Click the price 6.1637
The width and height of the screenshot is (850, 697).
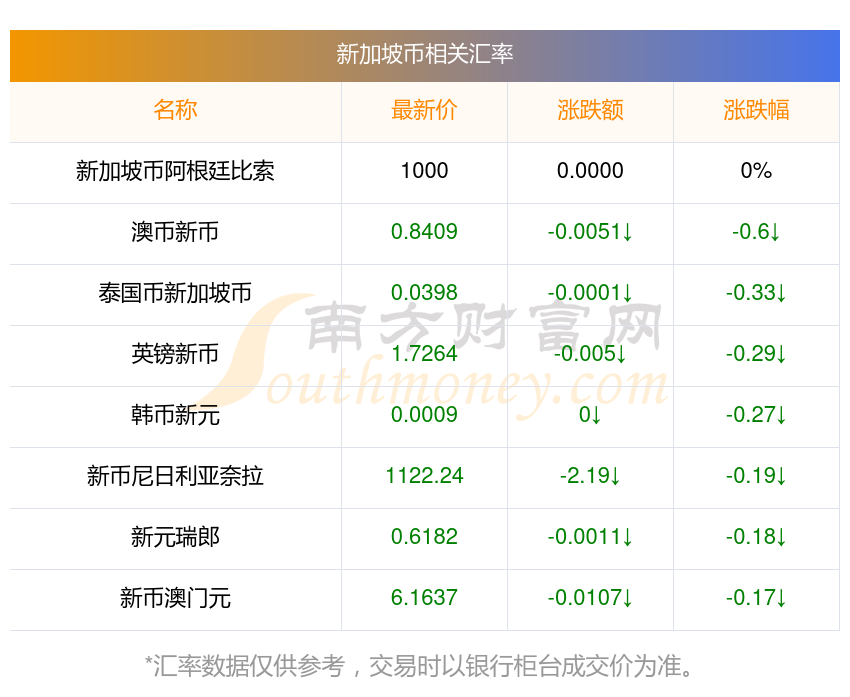pos(424,598)
